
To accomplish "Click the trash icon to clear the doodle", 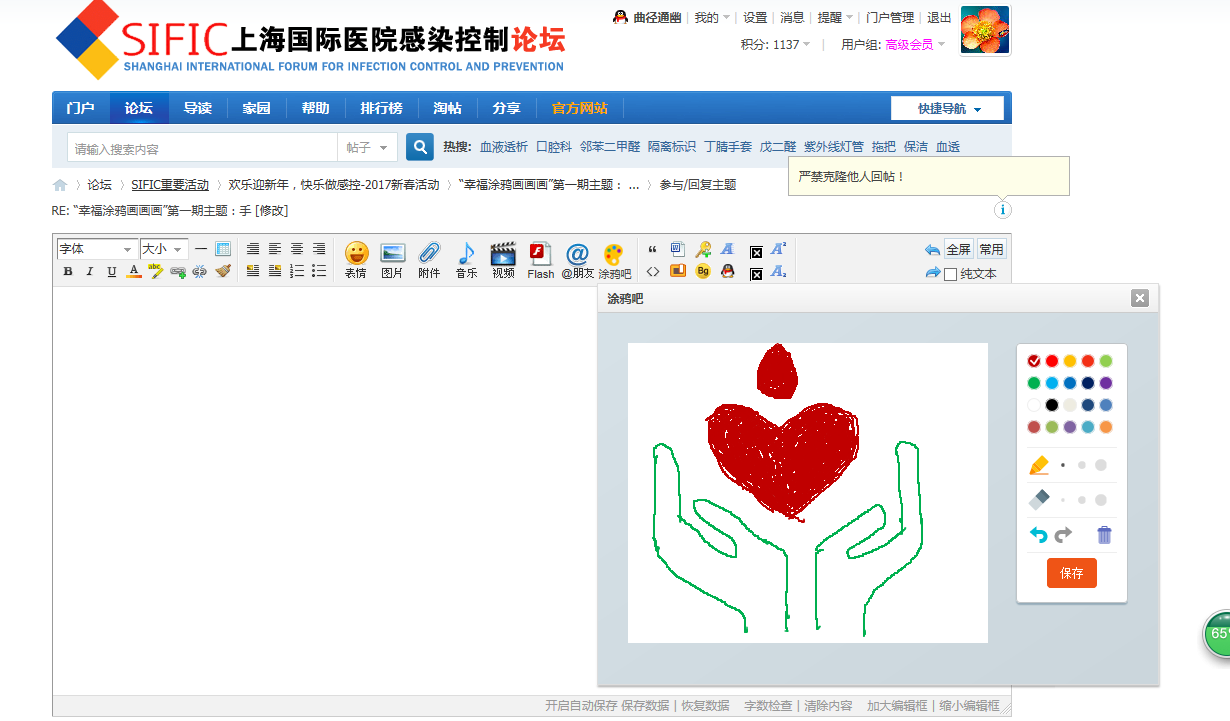I will coord(1104,535).
